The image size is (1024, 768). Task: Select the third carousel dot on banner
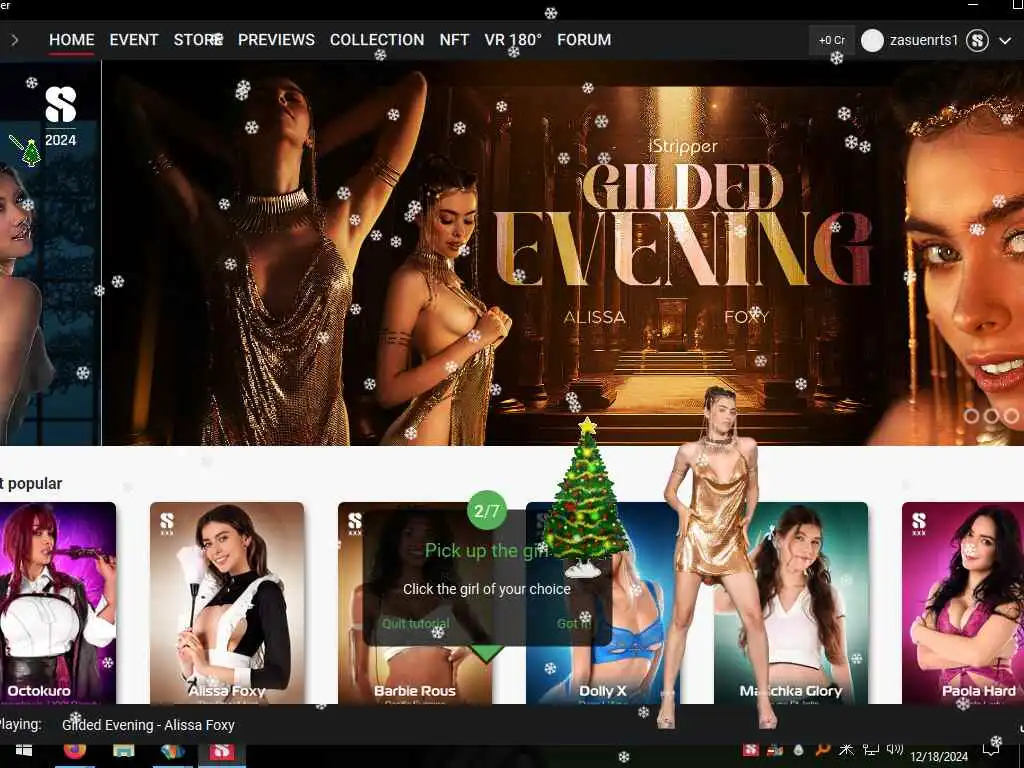coord(1011,416)
